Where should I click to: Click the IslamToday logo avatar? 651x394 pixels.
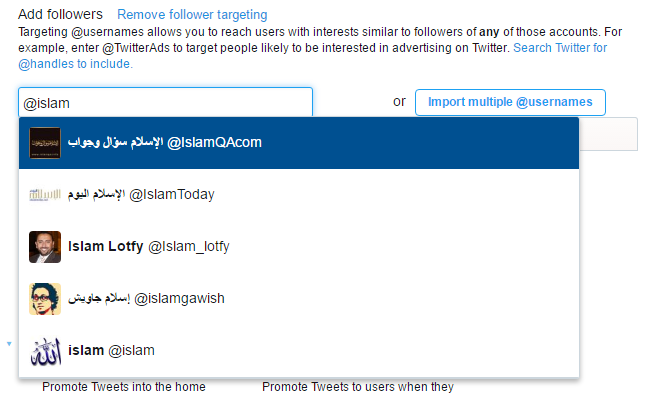[45, 195]
